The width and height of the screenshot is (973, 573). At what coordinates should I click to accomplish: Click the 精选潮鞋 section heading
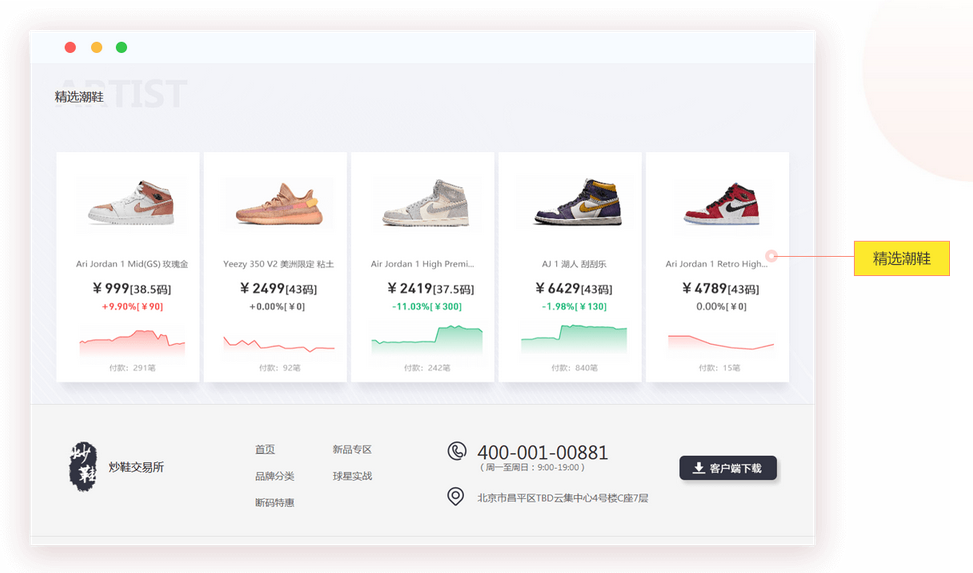pyautogui.click(x=79, y=97)
